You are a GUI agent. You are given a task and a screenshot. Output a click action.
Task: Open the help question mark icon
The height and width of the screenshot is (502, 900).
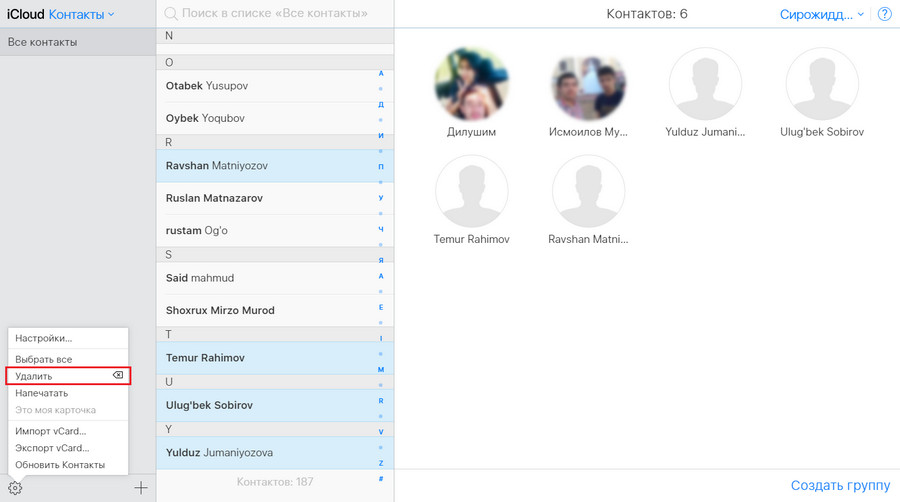point(884,15)
